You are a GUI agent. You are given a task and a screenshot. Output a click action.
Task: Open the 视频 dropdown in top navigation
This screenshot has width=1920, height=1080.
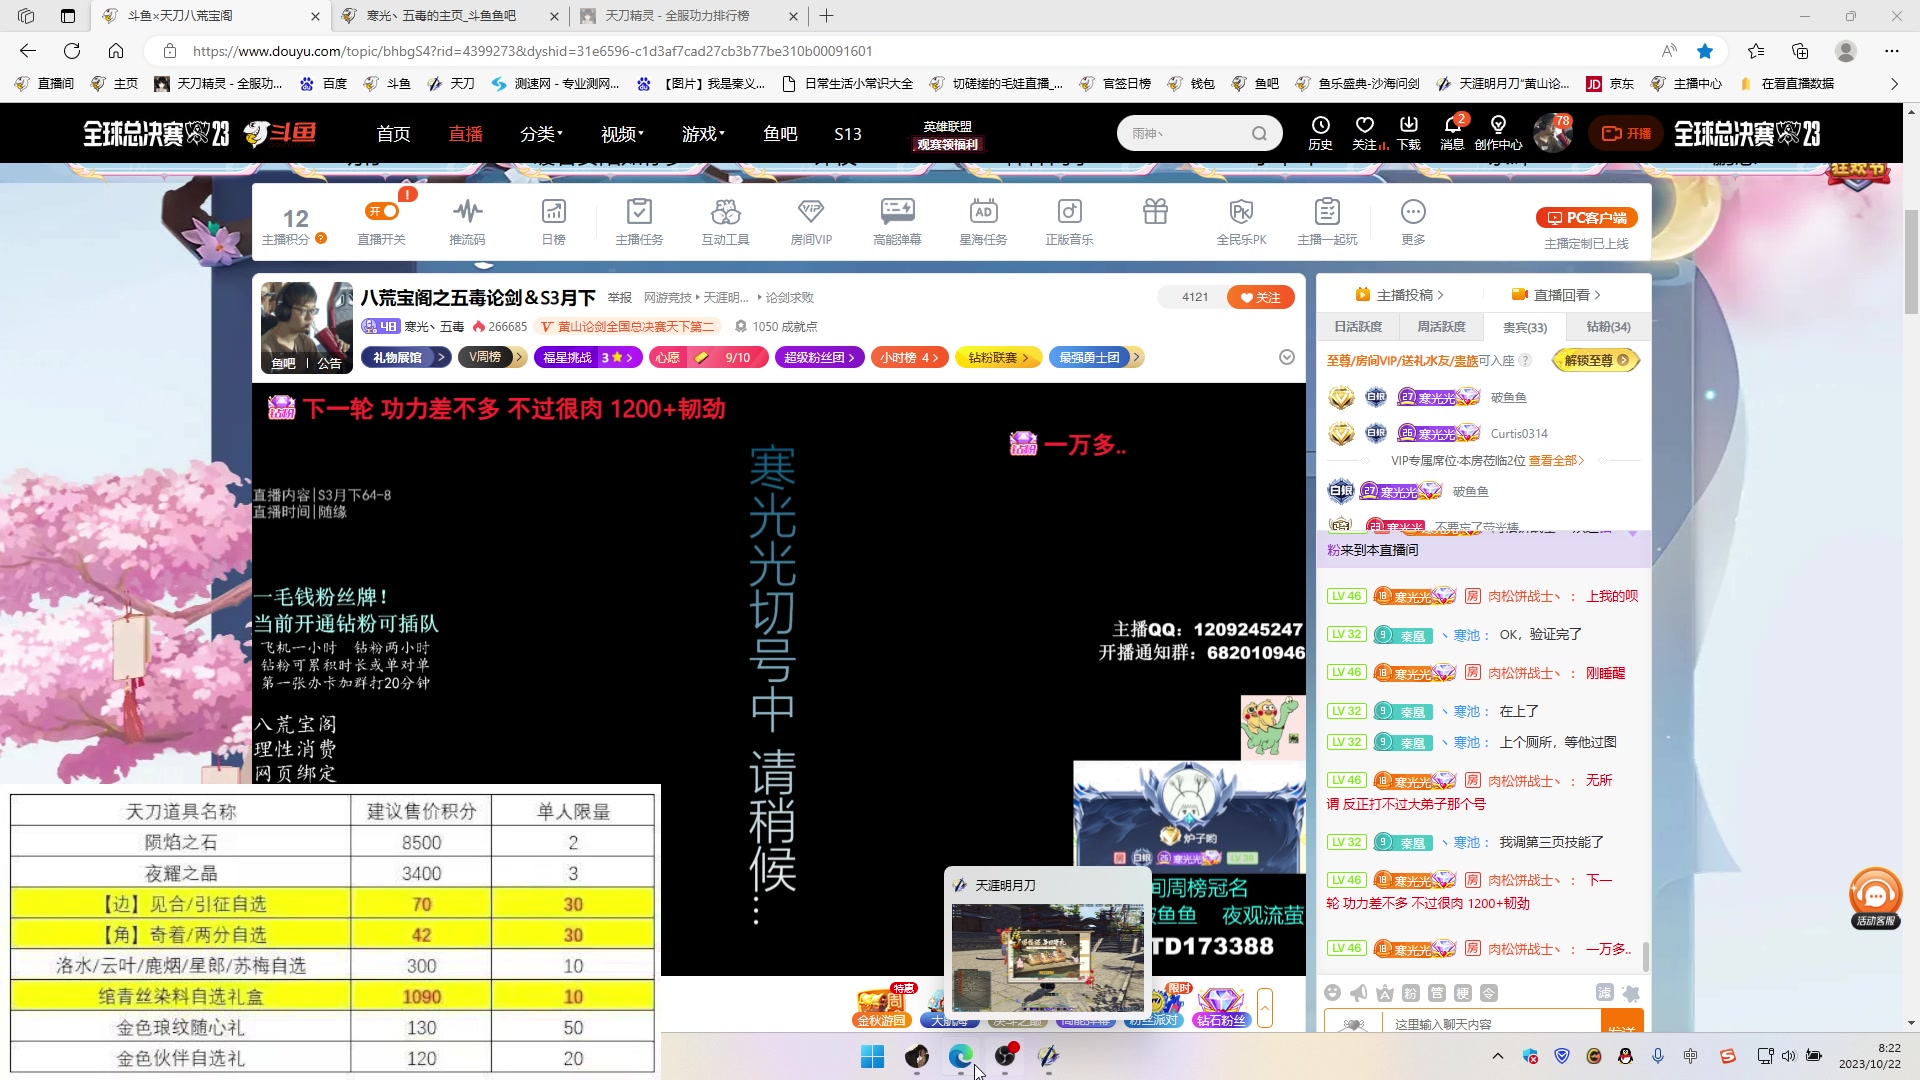[x=622, y=133]
